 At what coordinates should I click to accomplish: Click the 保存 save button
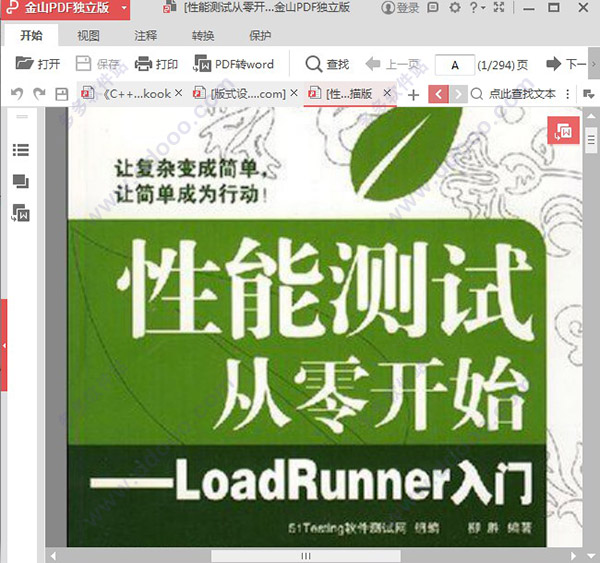tap(98, 64)
